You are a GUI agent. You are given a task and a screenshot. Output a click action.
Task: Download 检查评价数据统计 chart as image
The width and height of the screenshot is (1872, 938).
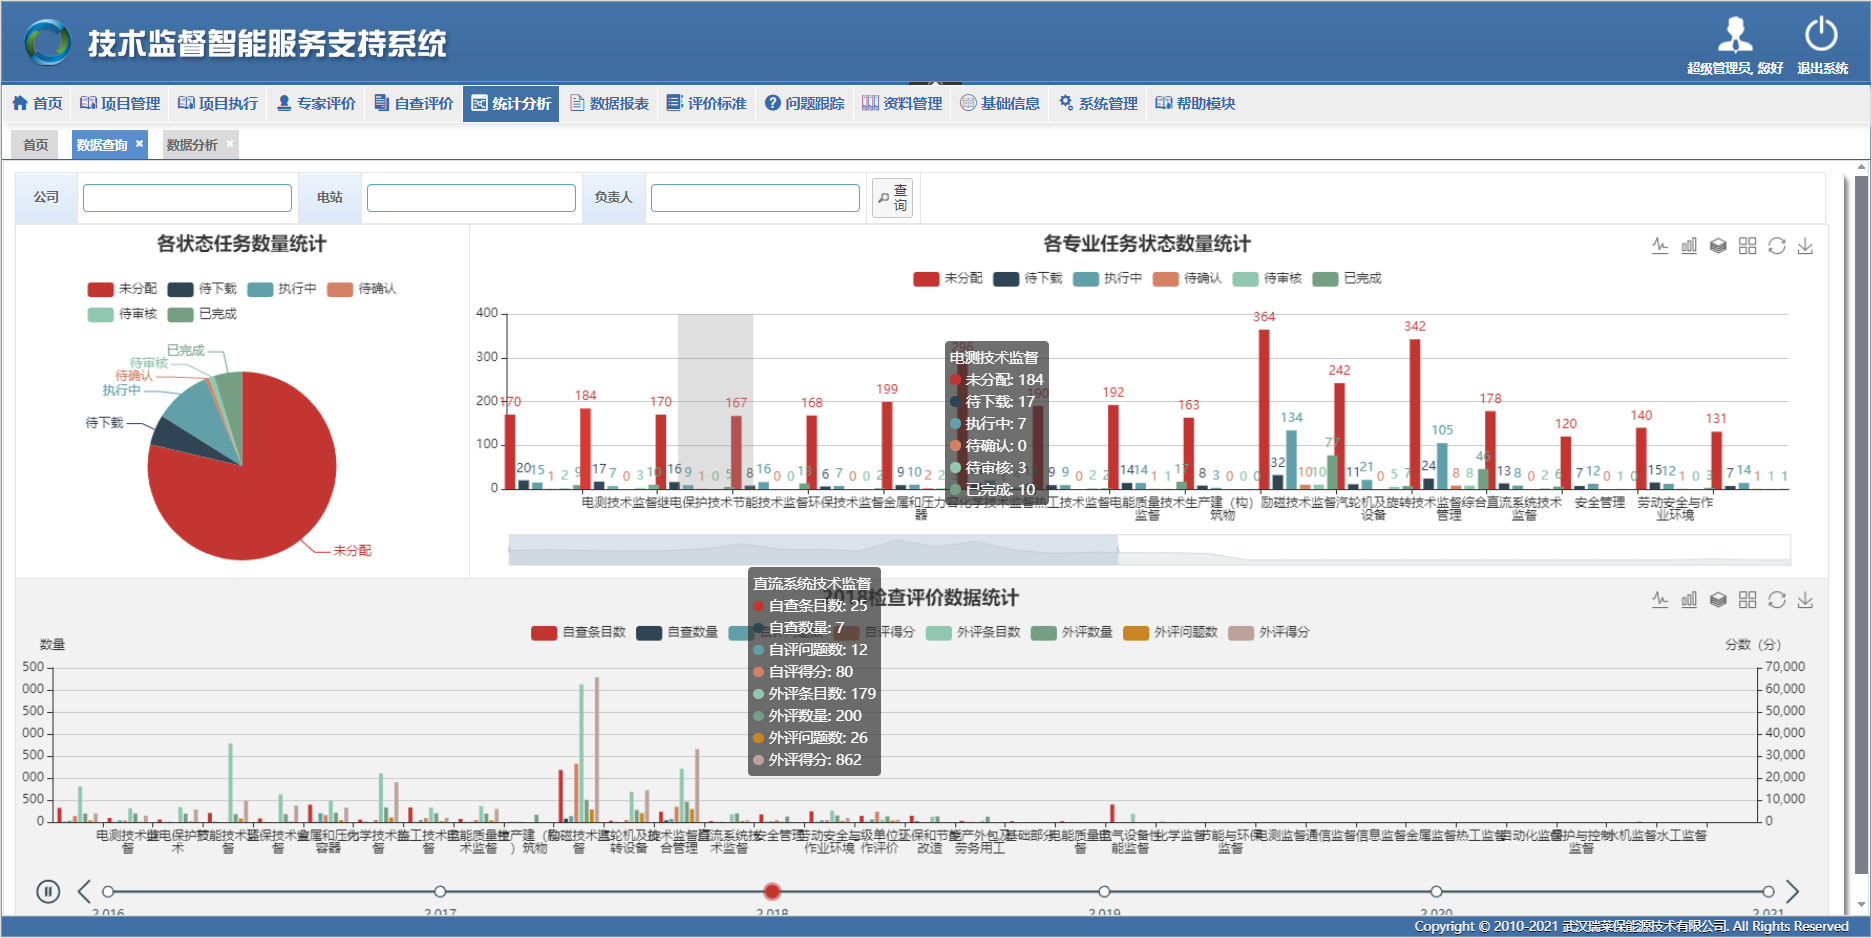point(1805,600)
